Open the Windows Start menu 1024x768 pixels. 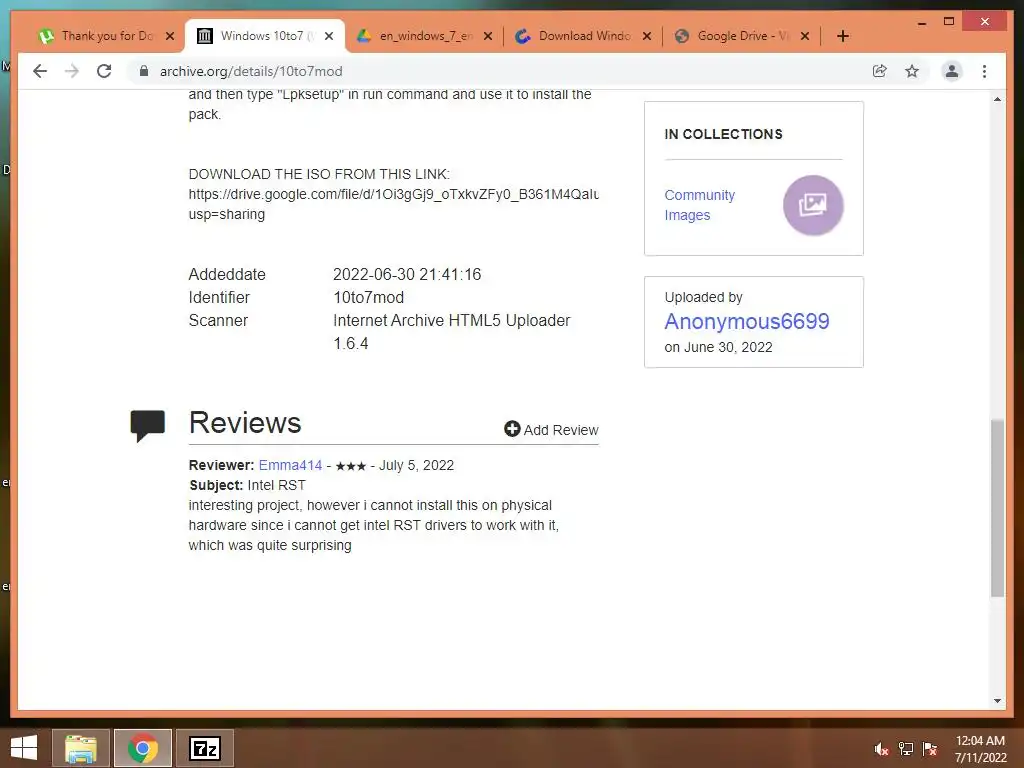(24, 748)
